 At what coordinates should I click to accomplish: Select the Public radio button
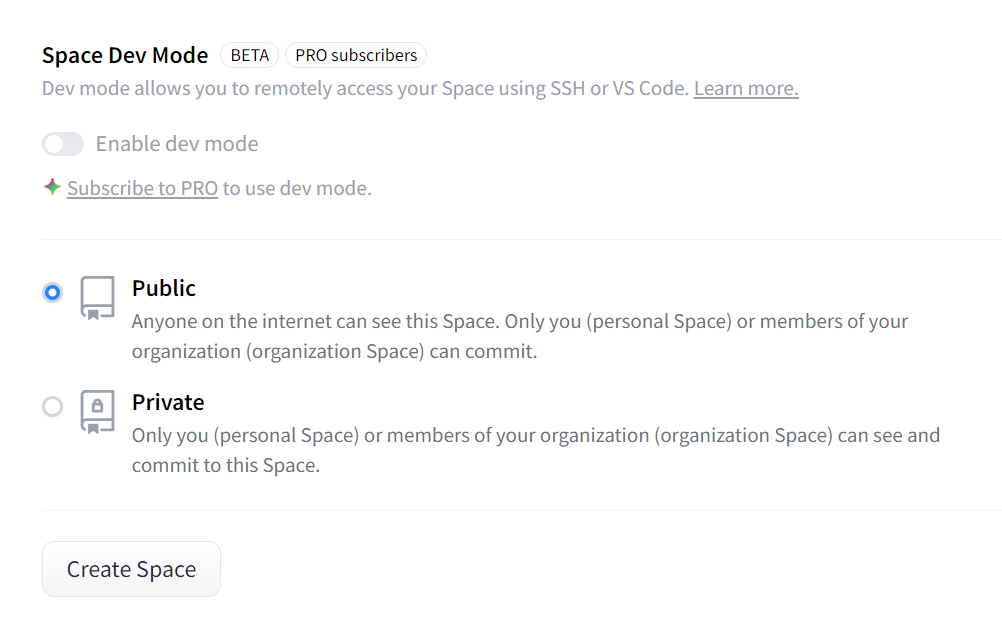coord(53,292)
